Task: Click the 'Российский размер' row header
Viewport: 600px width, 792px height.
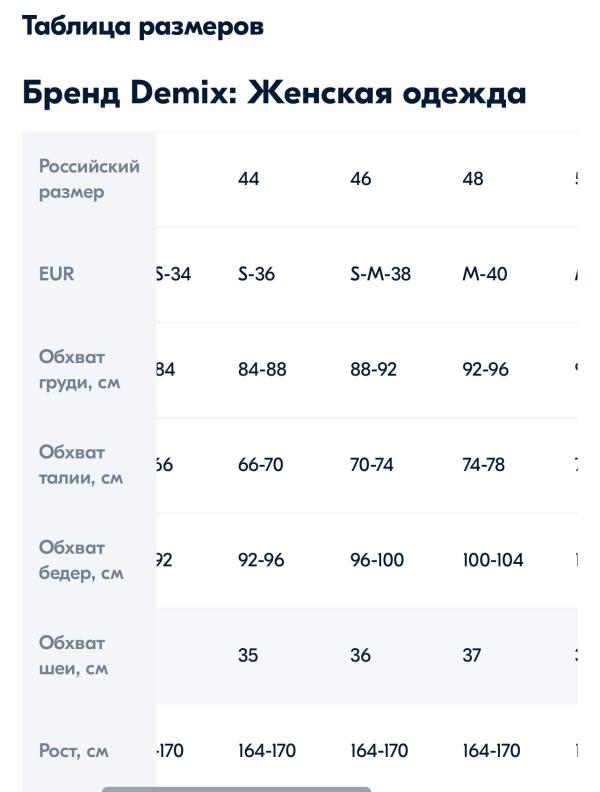Action: click(x=89, y=179)
